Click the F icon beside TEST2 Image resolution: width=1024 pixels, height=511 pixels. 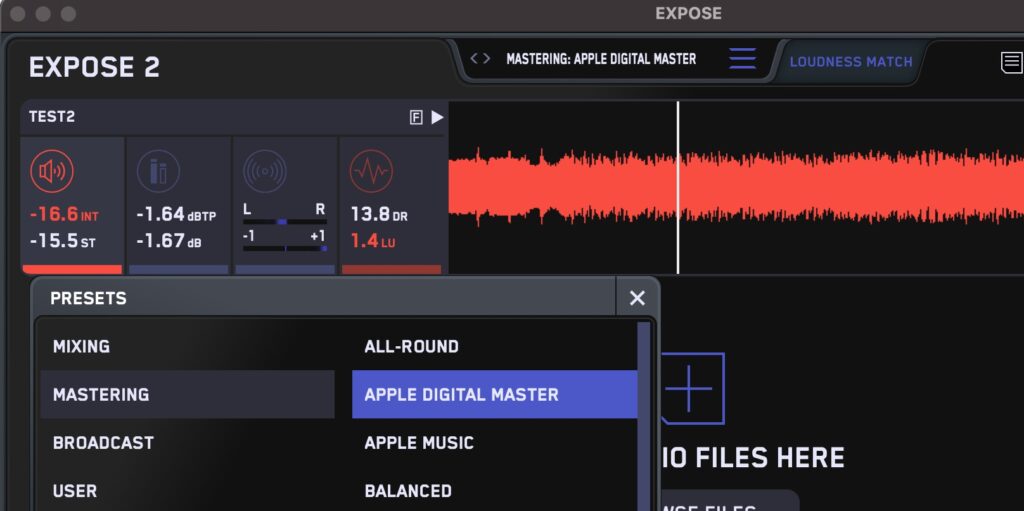point(416,118)
